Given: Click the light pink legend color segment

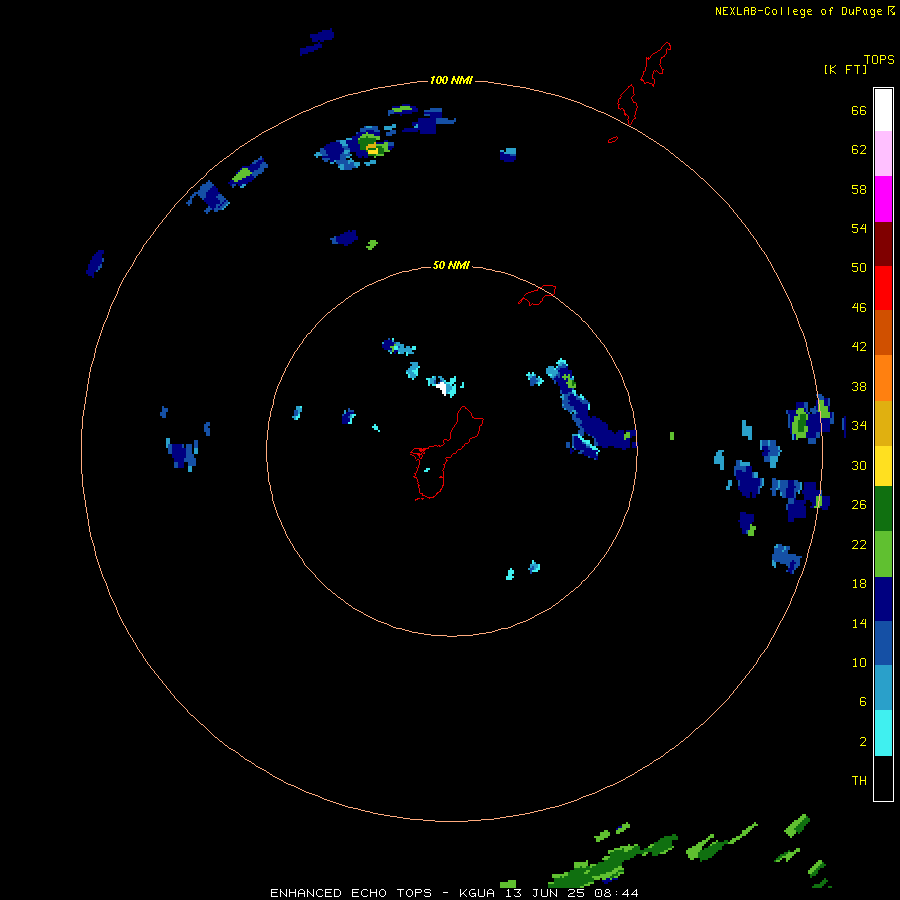Looking at the screenshot, I should (883, 154).
